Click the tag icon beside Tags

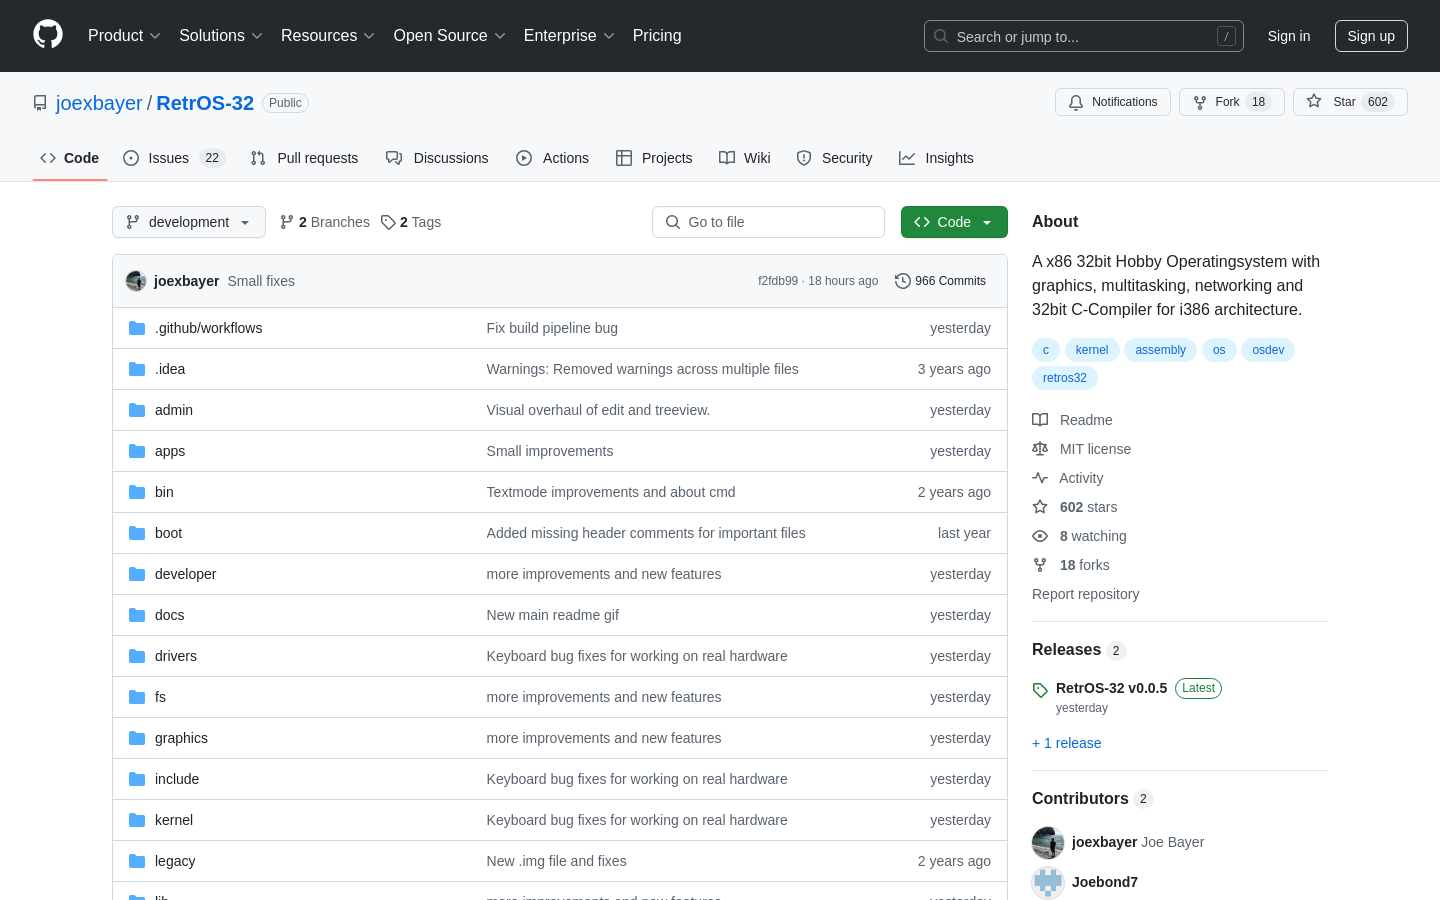point(388,222)
